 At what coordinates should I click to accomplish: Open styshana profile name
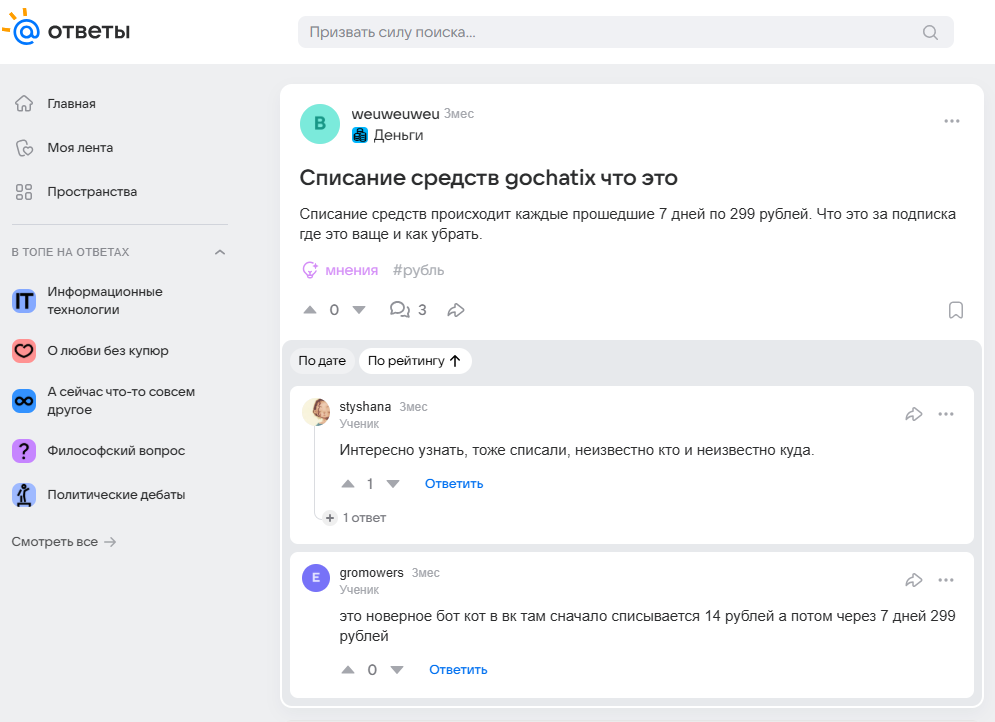pyautogui.click(x=365, y=407)
